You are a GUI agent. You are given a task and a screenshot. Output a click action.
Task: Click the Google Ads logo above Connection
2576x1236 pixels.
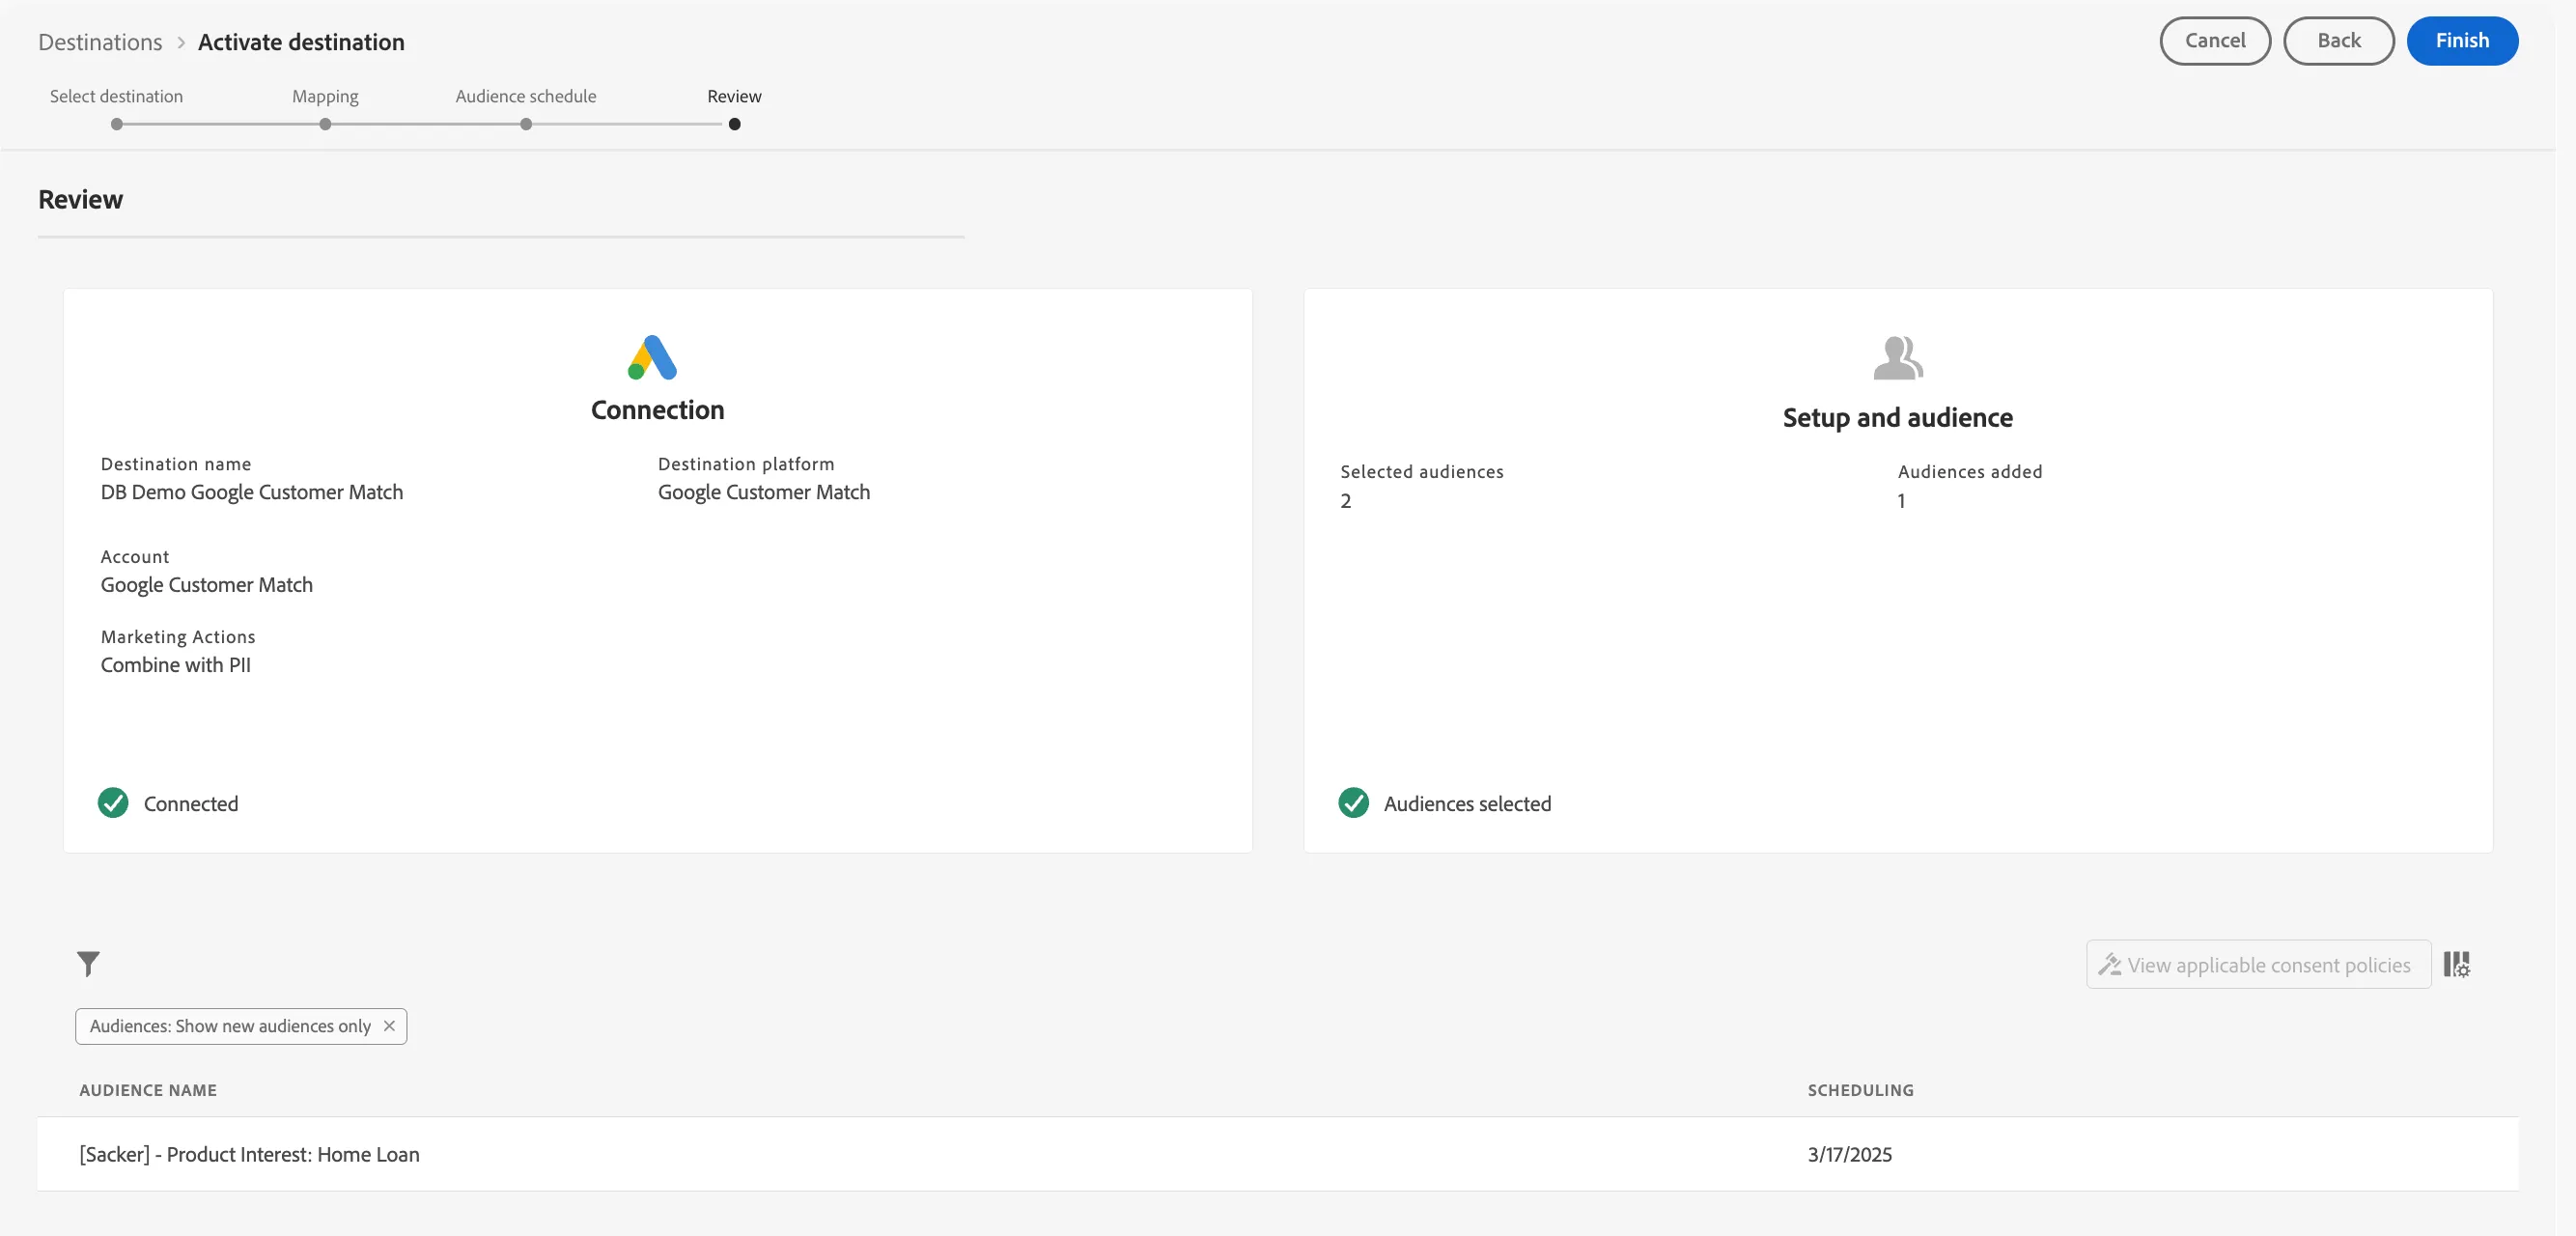click(652, 357)
